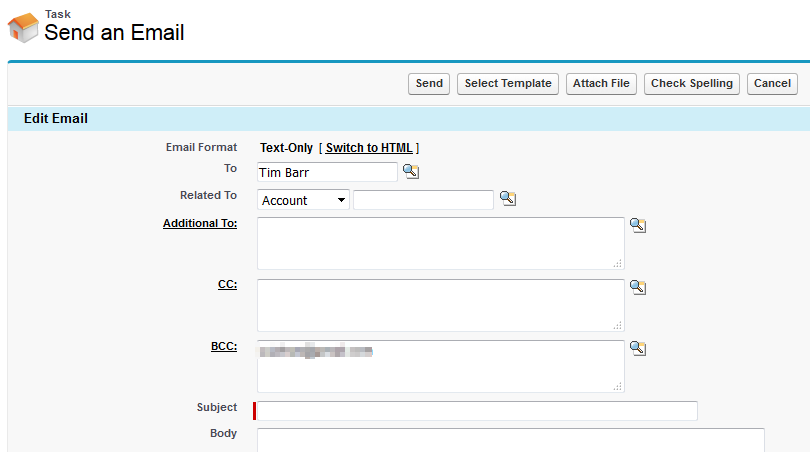Click inside the To field containing Tim Barr
Screen dimensions: 810x452
tap(327, 172)
